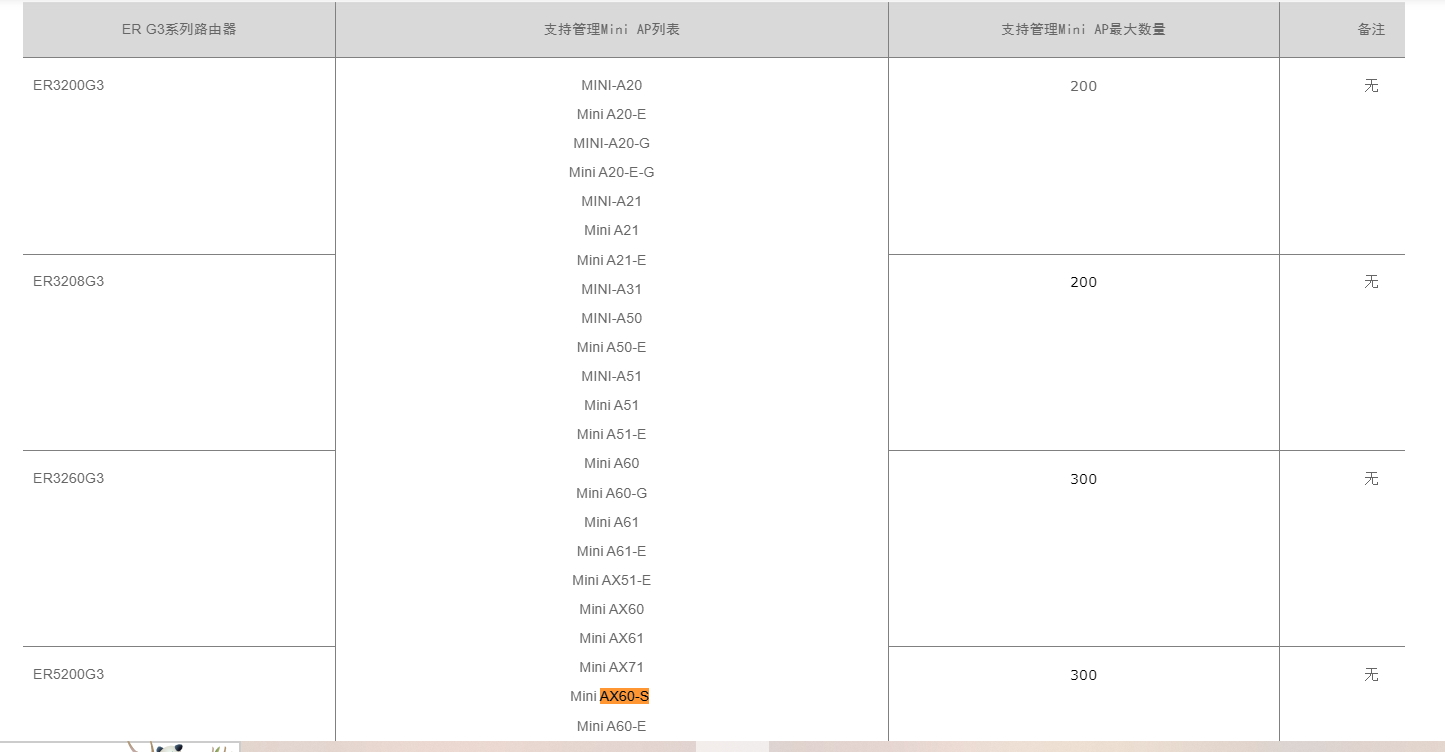The width and height of the screenshot is (1445, 752).
Task: Click the '支持管理Mini AP最大数量' column header
Action: click(x=1083, y=30)
